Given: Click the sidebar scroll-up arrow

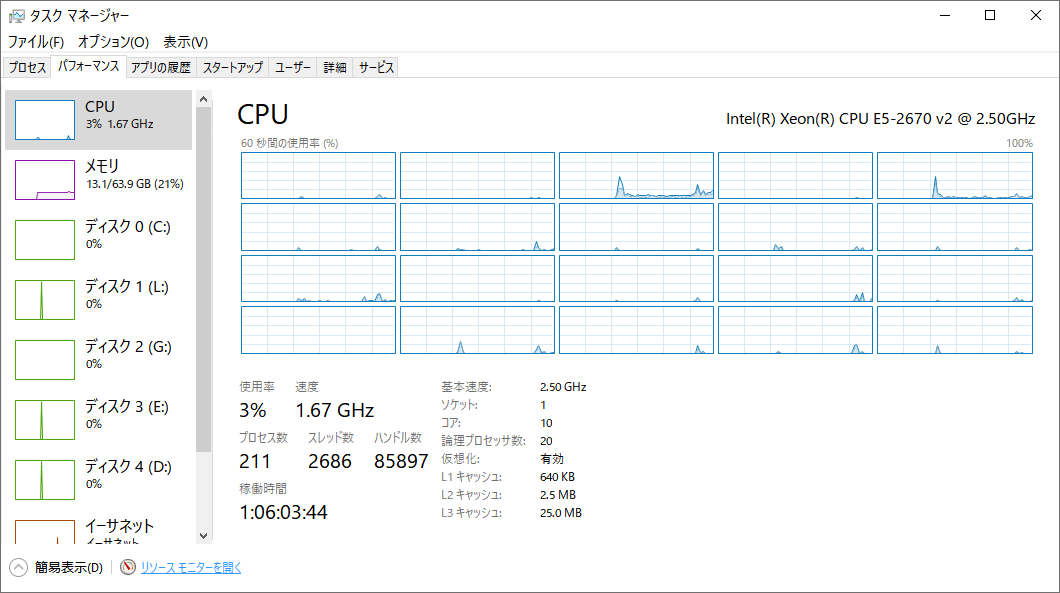Looking at the screenshot, I should [x=203, y=99].
